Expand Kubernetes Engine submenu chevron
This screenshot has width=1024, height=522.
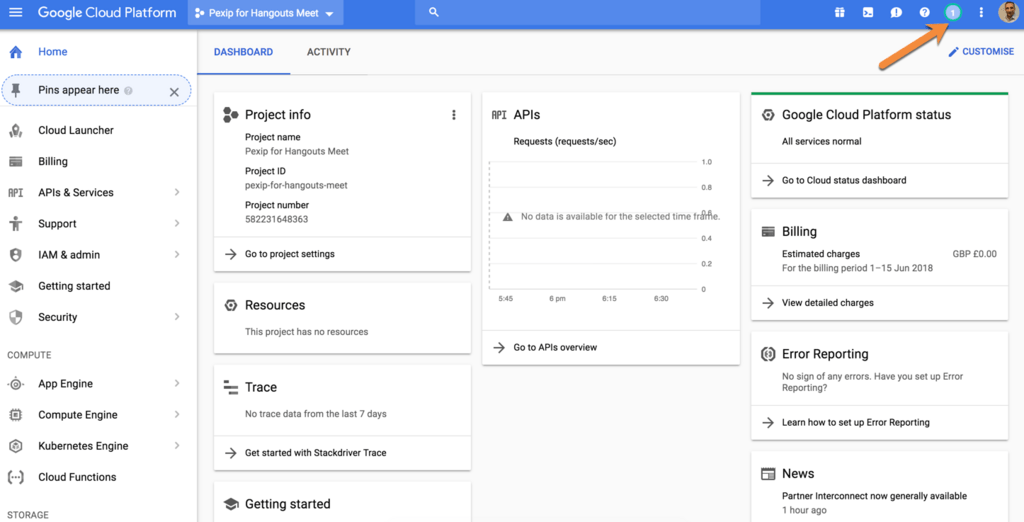click(177, 446)
